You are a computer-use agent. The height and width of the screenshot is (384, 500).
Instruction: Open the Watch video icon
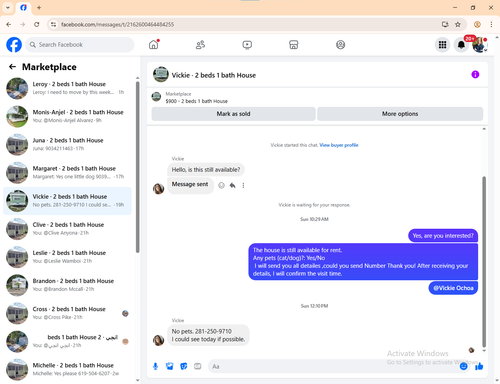(x=247, y=45)
